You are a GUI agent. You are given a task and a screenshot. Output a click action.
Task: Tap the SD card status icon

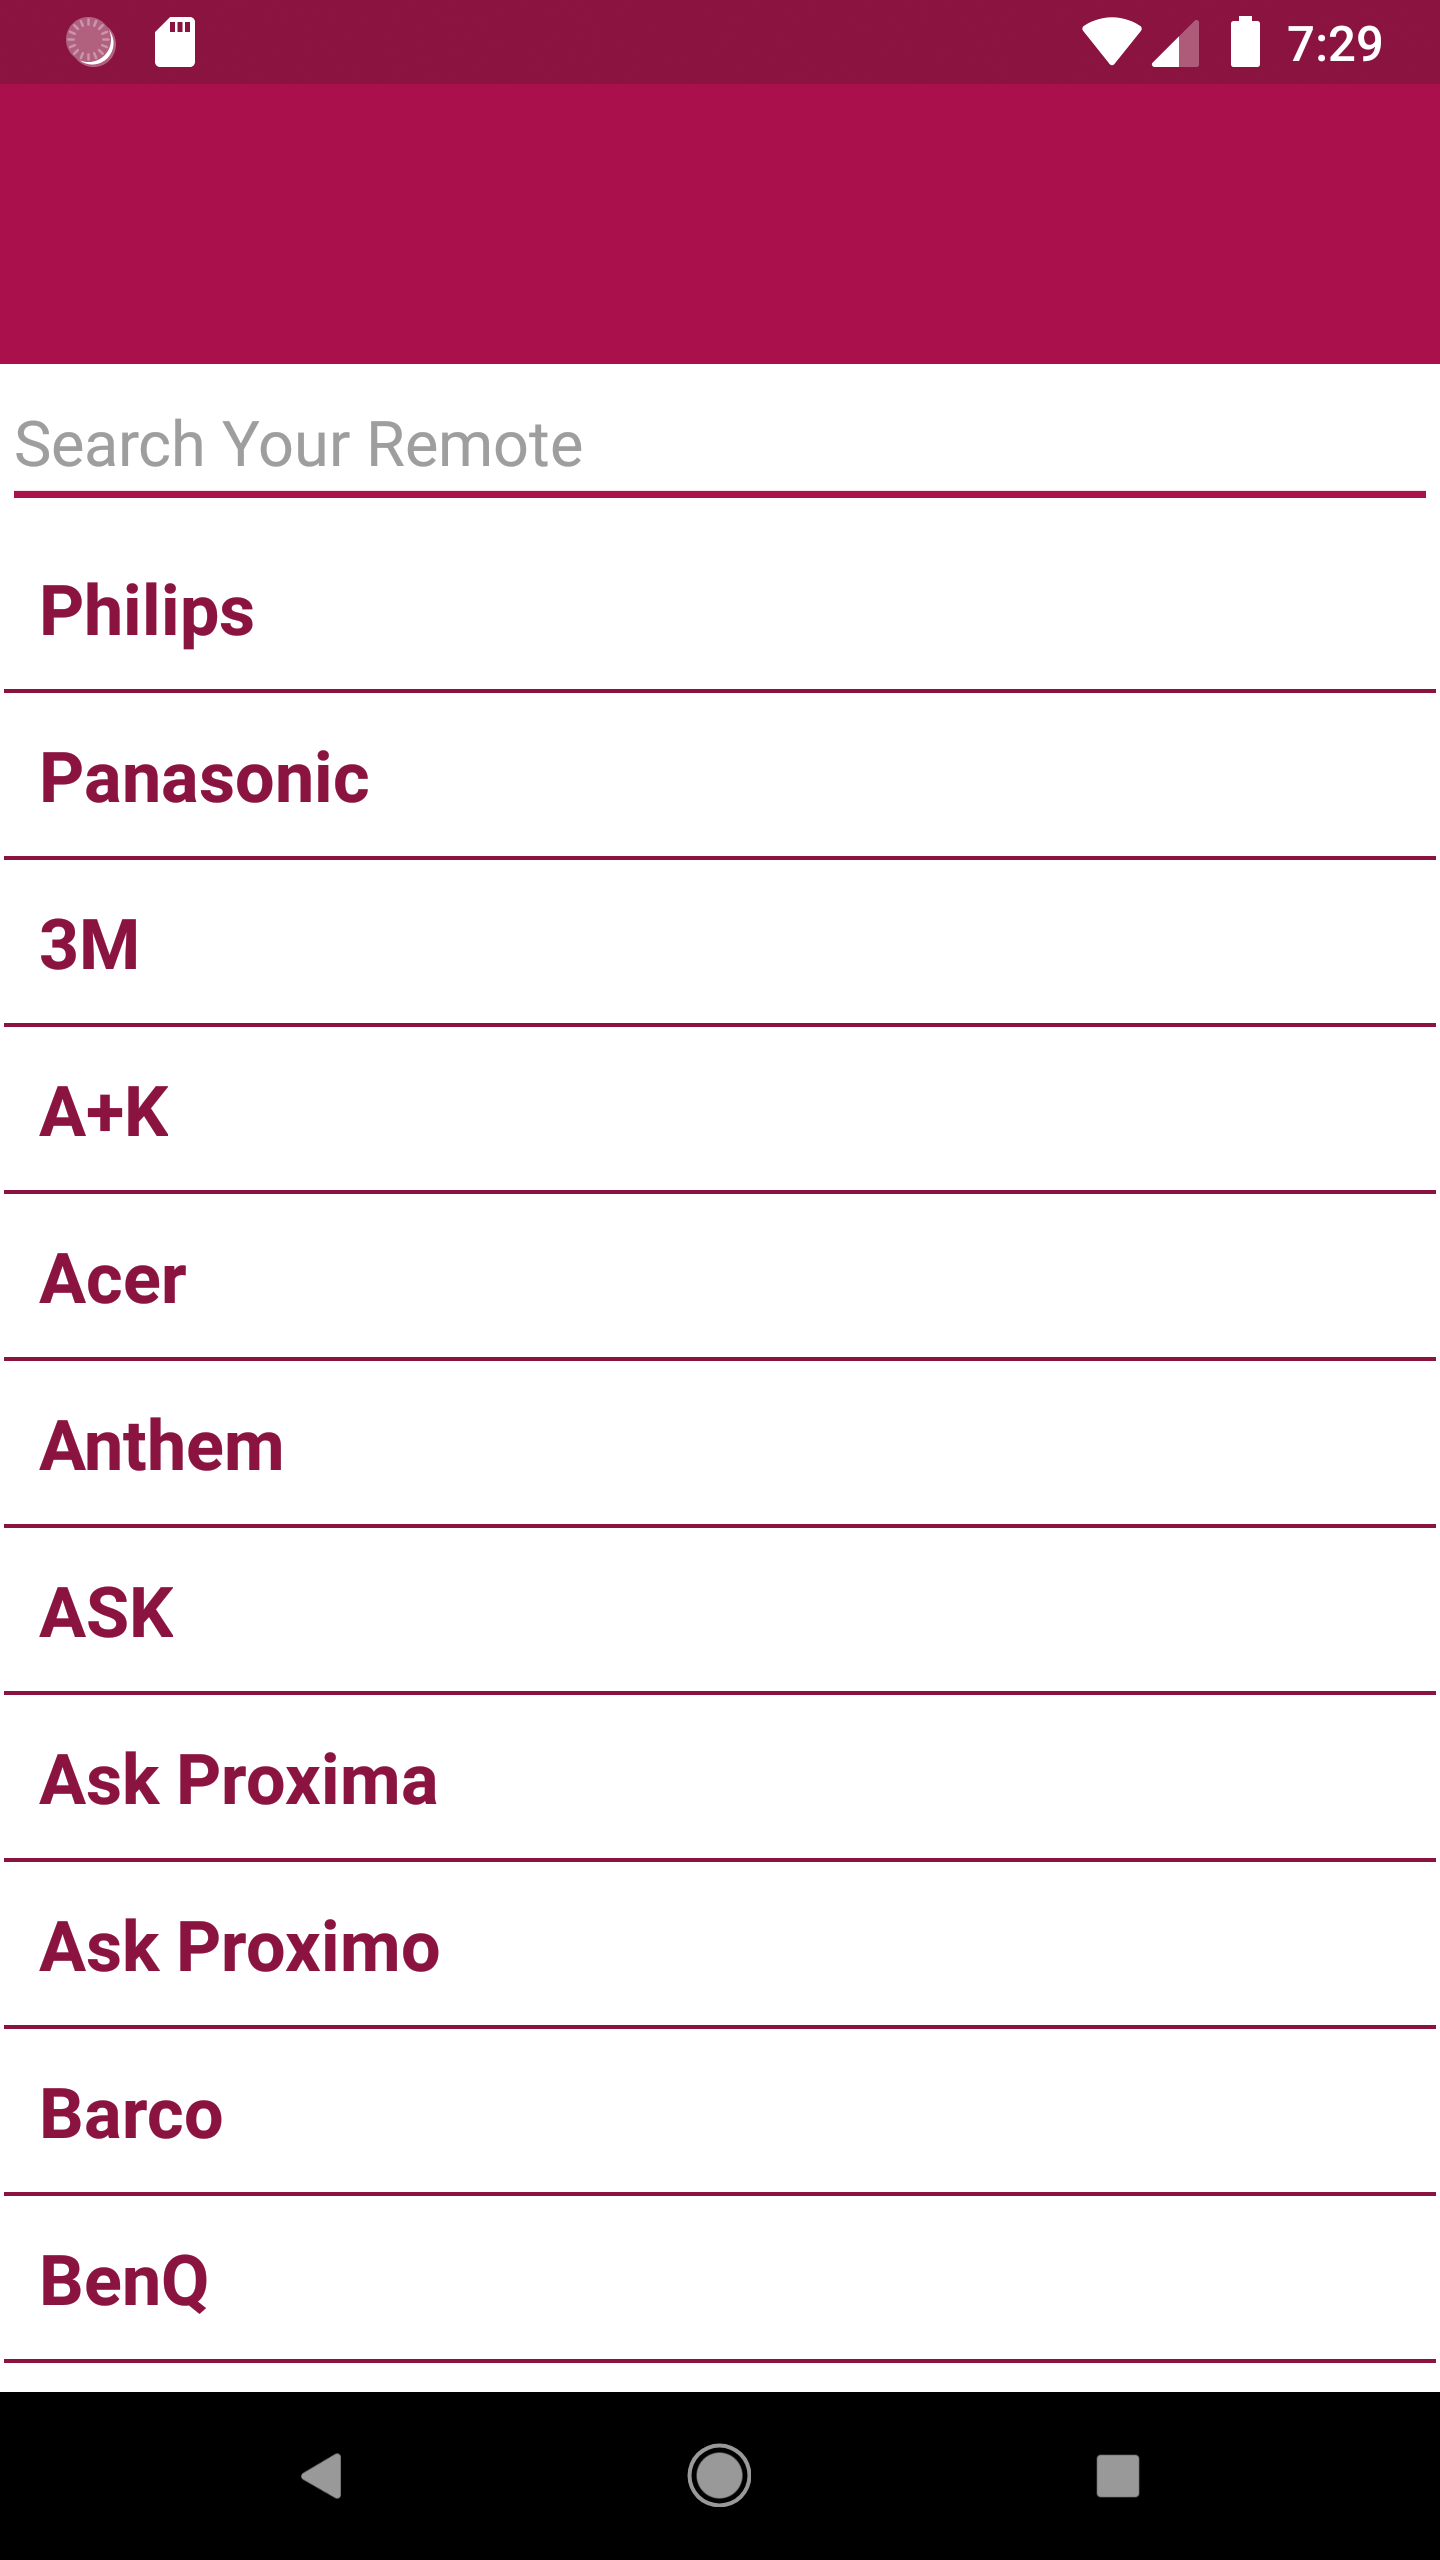[x=175, y=43]
